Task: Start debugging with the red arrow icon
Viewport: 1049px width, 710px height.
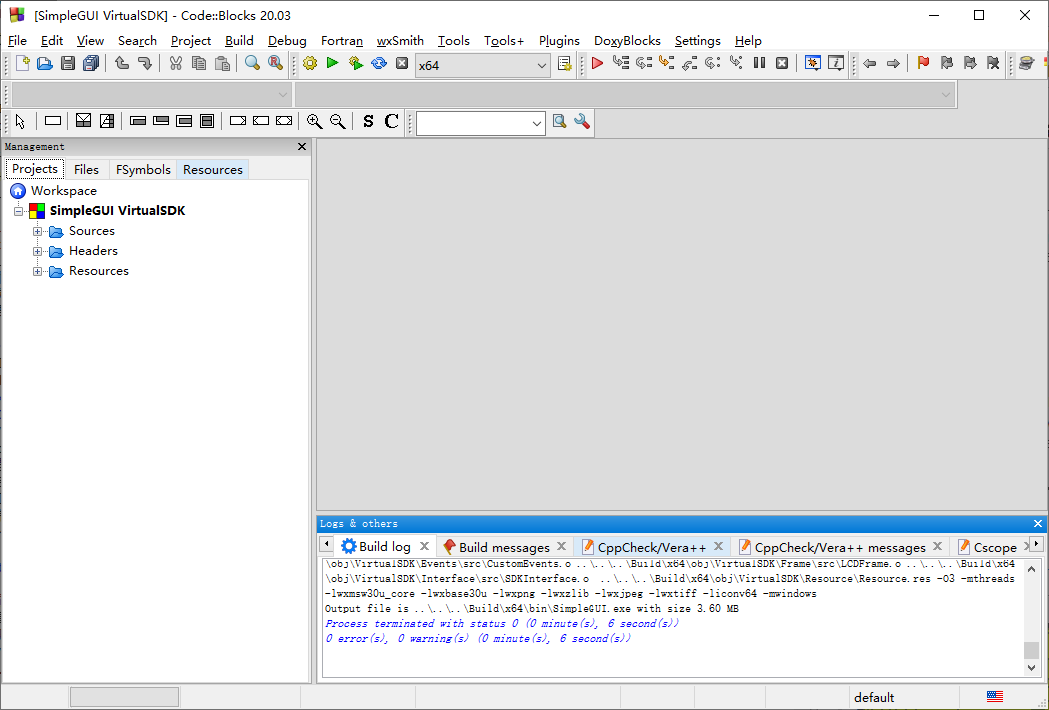Action: 597,64
